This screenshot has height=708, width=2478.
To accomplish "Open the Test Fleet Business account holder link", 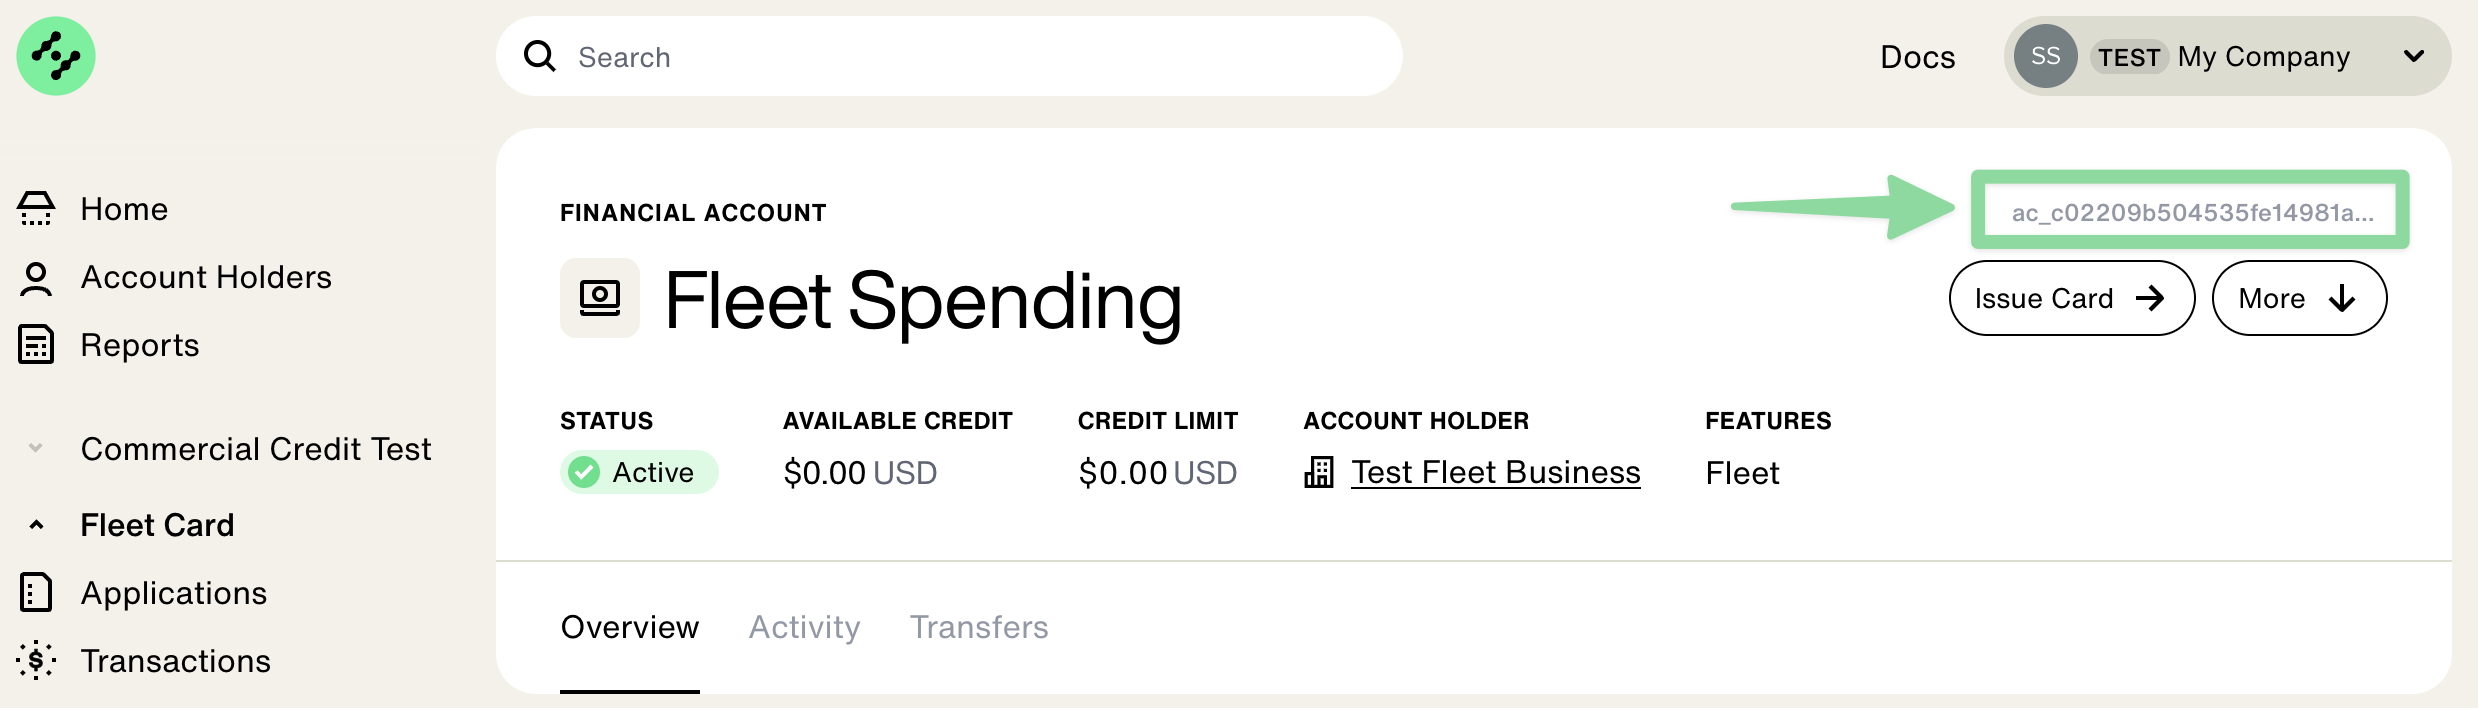I will click(x=1495, y=471).
